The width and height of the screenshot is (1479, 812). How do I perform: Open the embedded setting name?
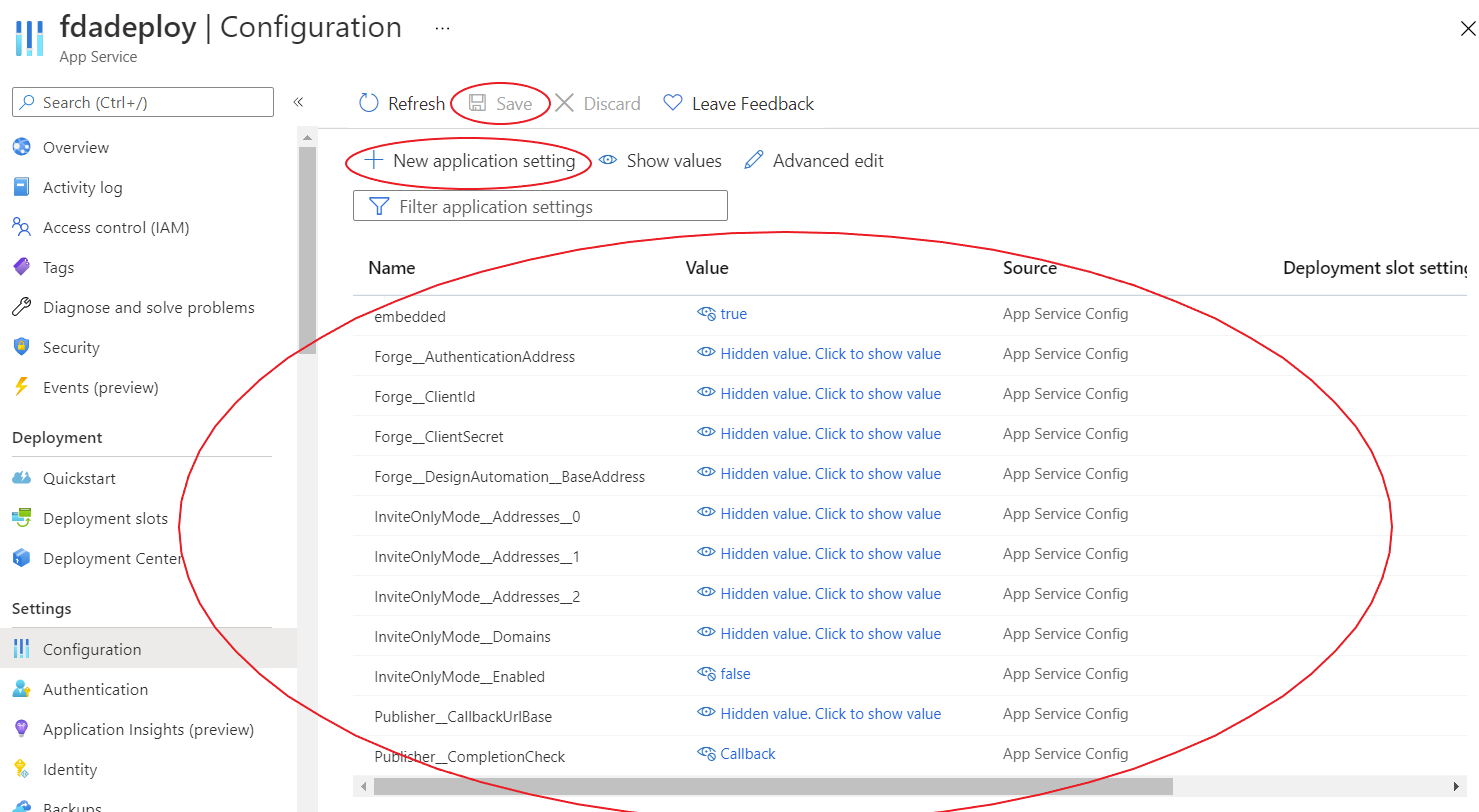[x=410, y=316]
